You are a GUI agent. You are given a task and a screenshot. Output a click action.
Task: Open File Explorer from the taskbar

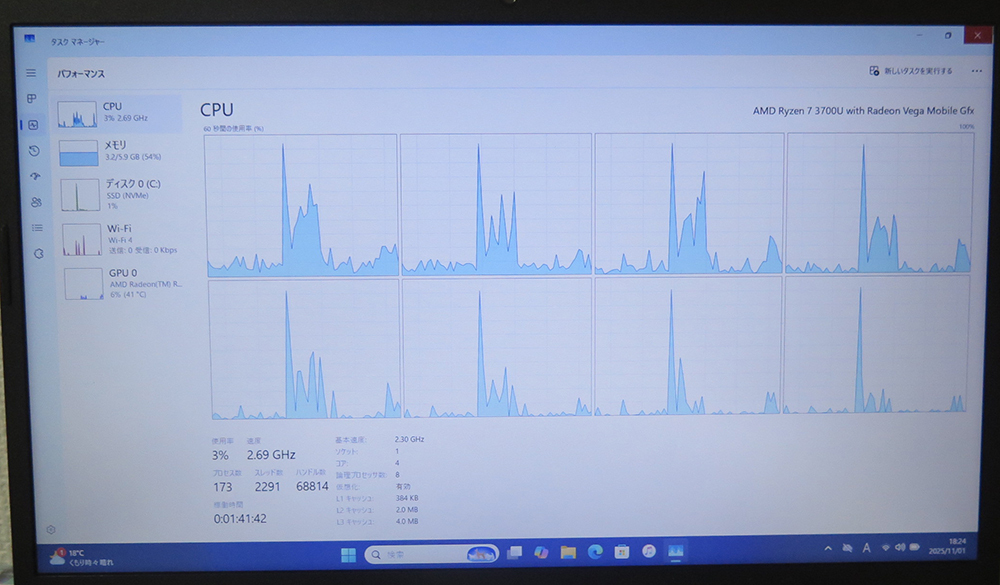click(x=568, y=552)
